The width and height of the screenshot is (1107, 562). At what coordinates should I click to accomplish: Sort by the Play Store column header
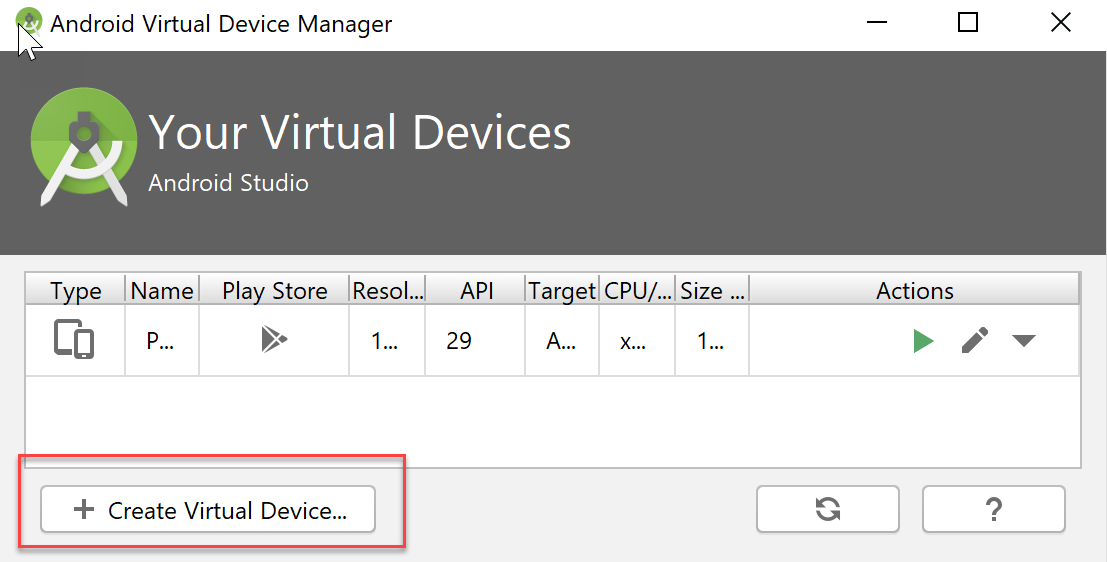pyautogui.click(x=275, y=290)
